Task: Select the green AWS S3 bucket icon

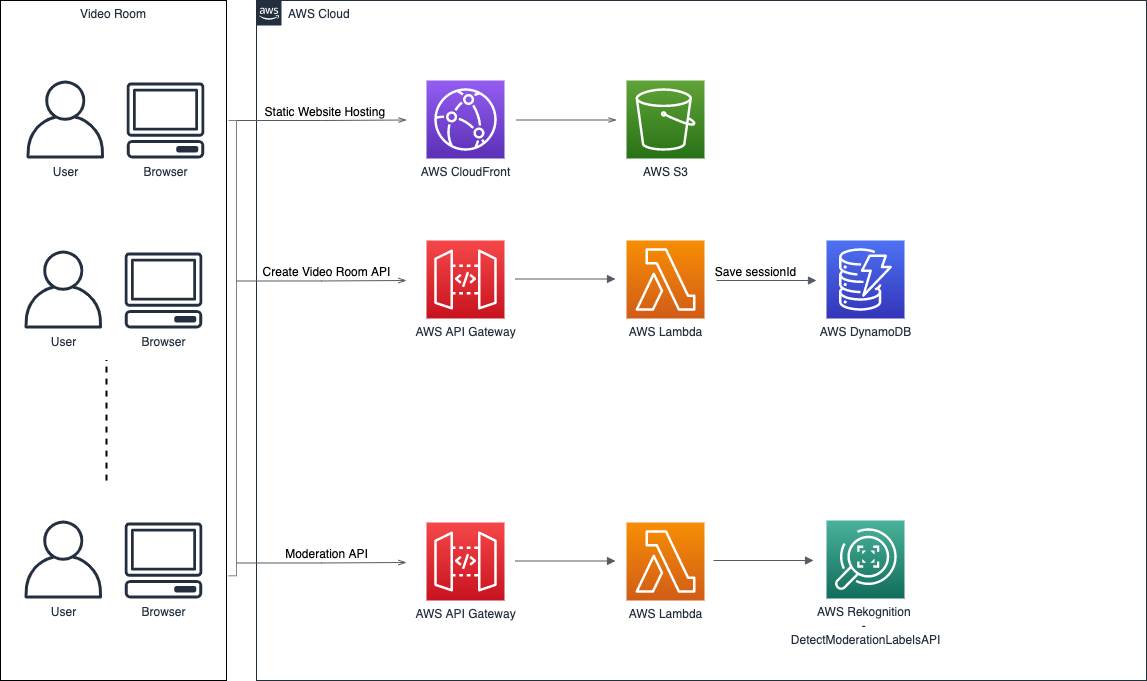Action: [665, 119]
